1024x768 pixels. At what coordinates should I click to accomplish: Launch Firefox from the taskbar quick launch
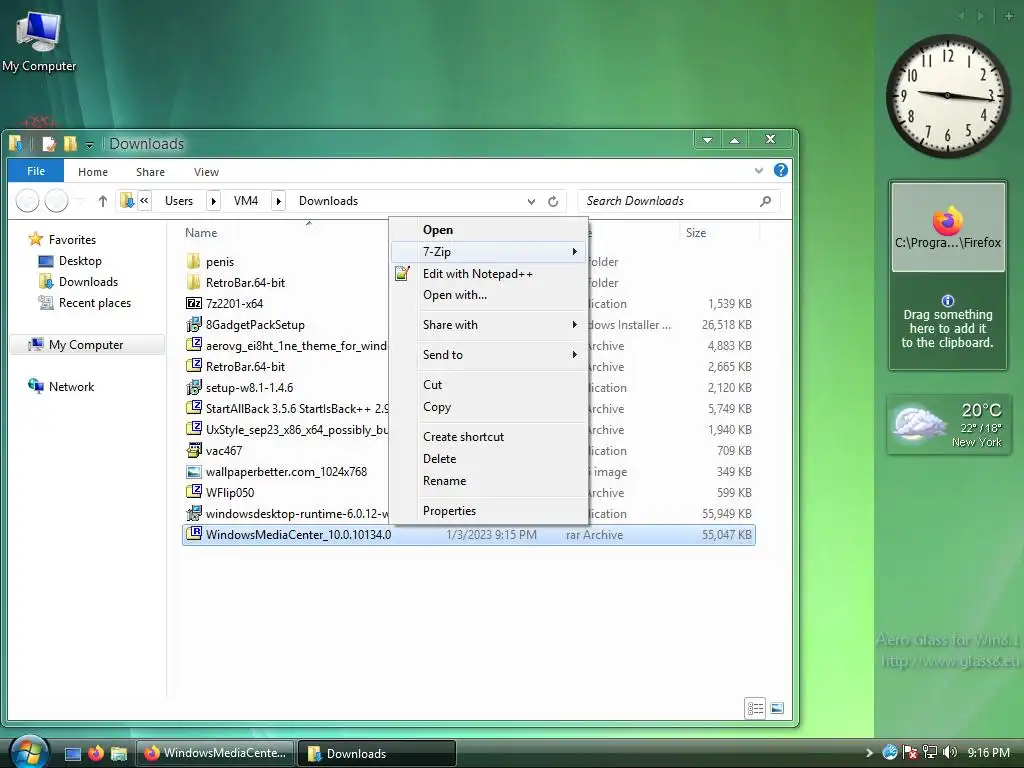pyautogui.click(x=95, y=753)
